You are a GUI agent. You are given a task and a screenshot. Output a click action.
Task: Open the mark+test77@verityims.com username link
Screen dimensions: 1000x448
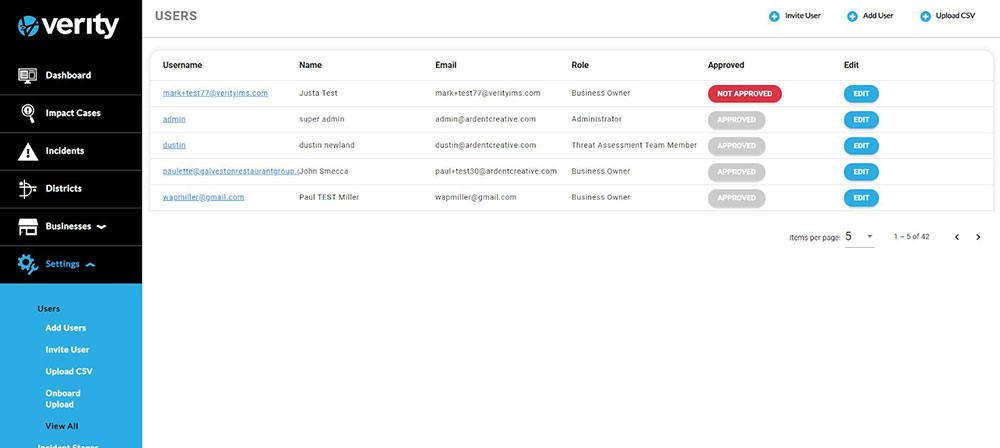tap(215, 93)
